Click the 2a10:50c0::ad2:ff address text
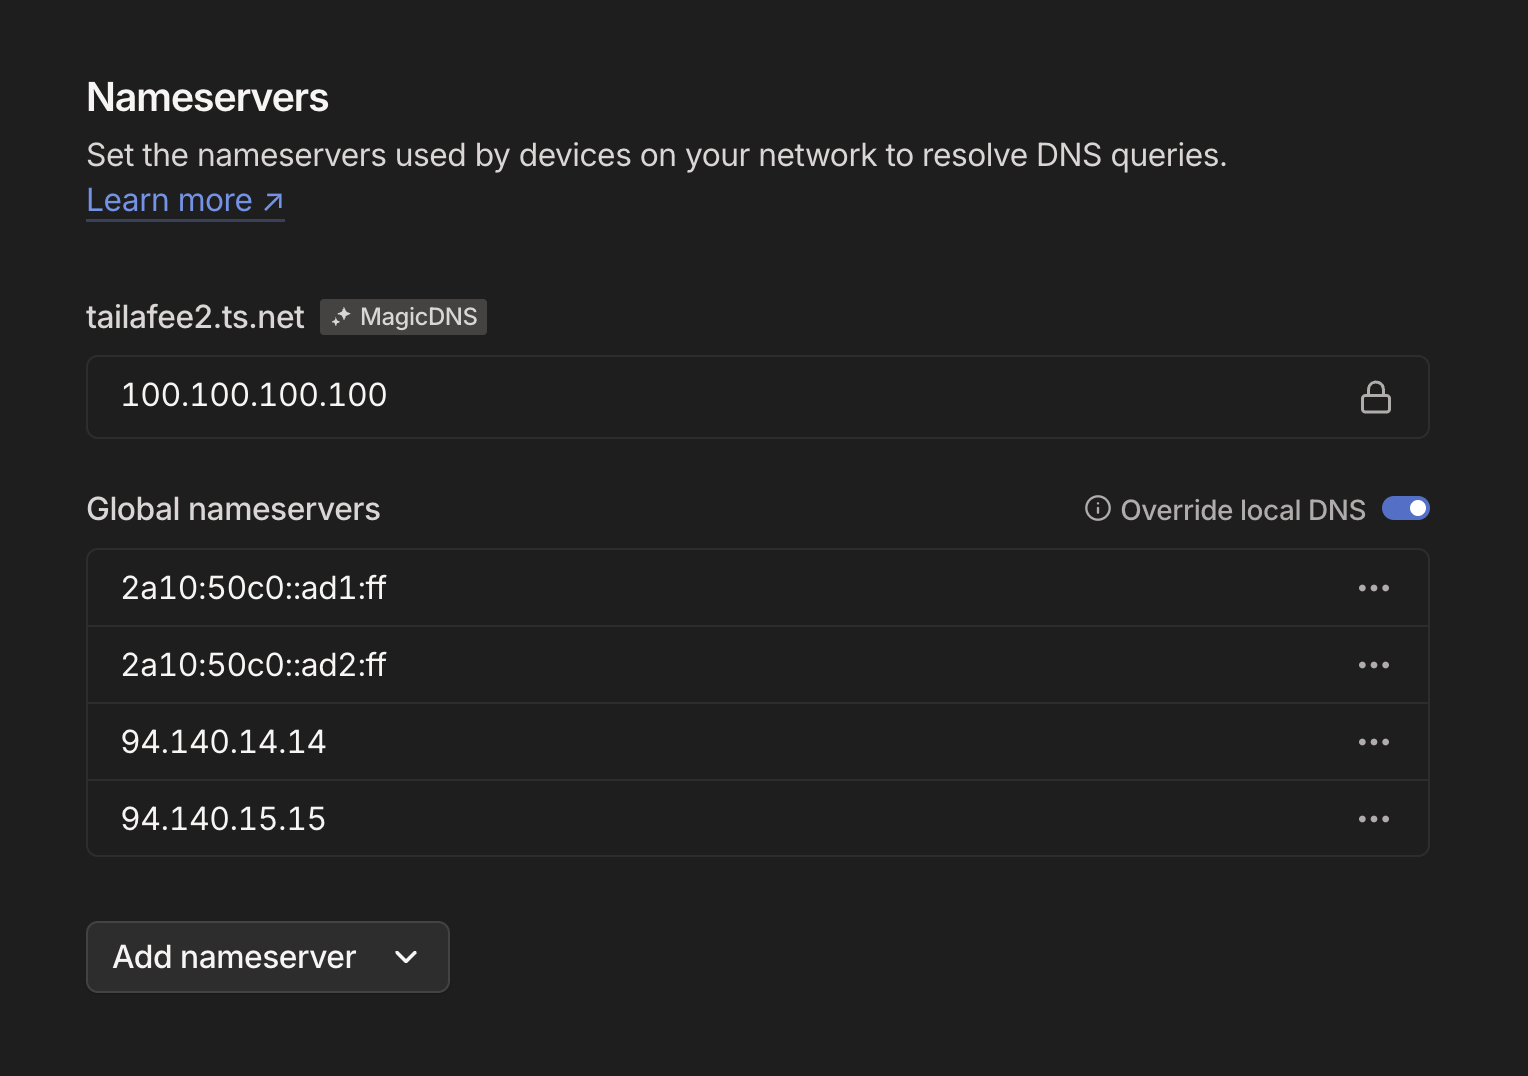The height and width of the screenshot is (1076, 1528). (254, 665)
